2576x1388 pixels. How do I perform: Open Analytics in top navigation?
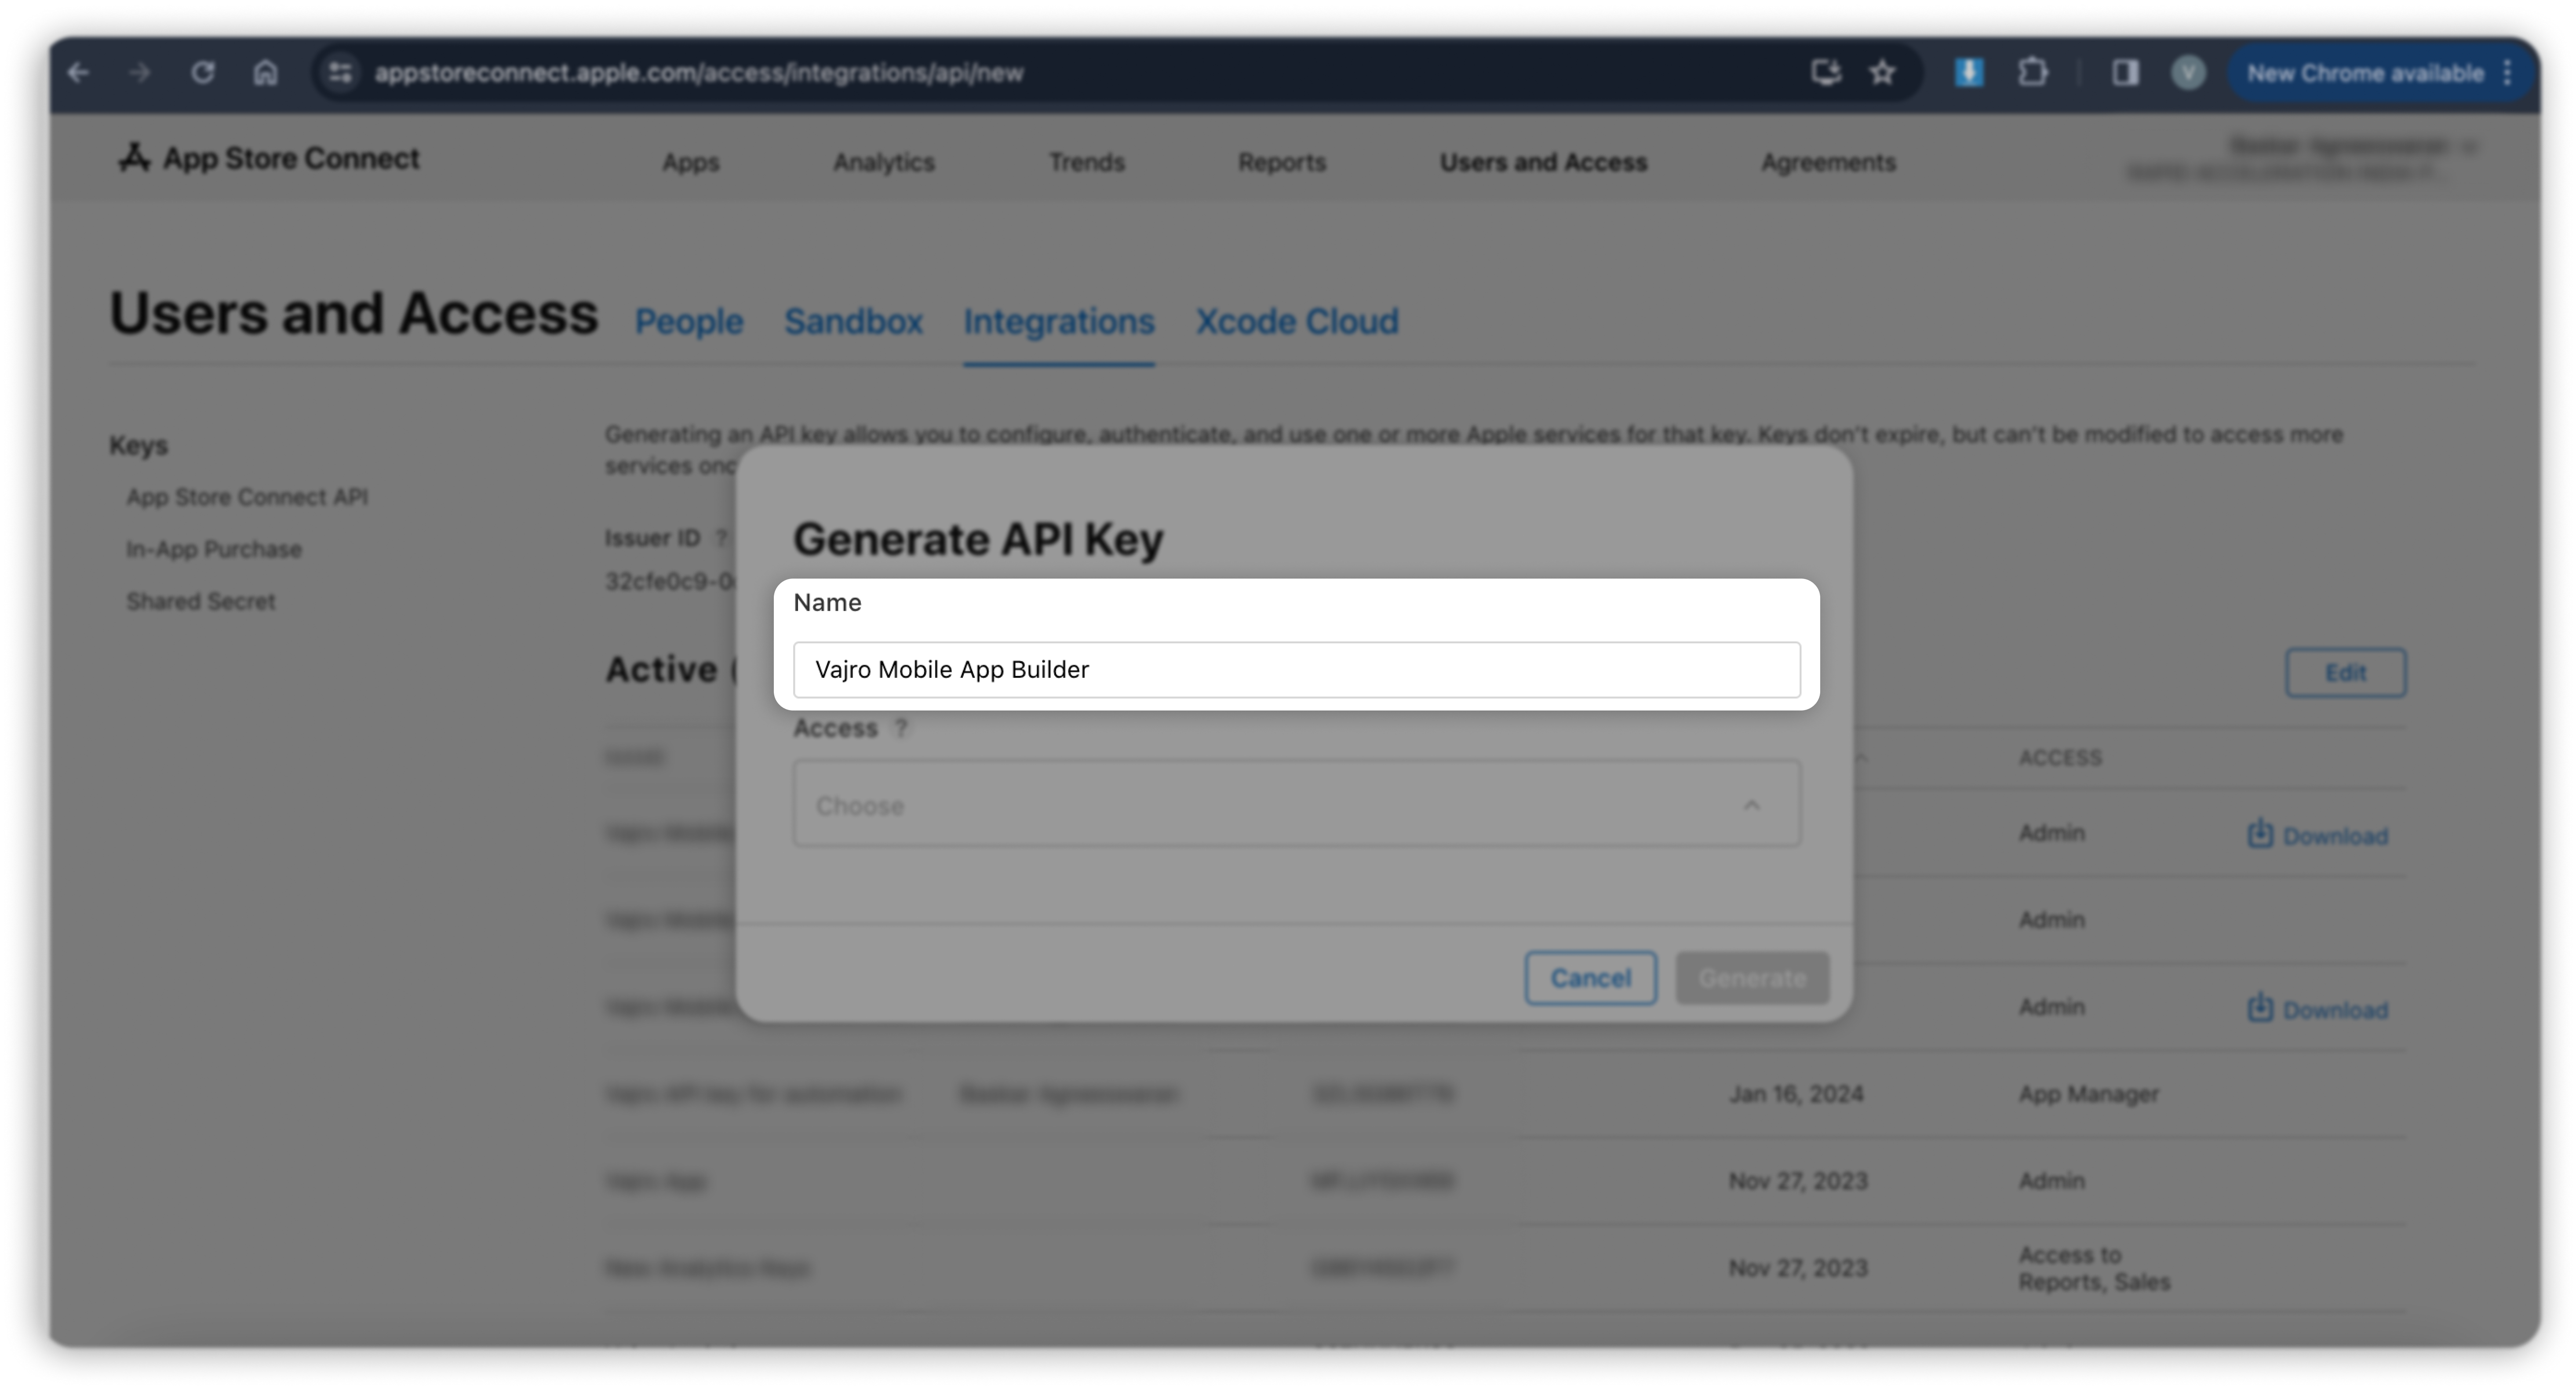click(x=884, y=162)
